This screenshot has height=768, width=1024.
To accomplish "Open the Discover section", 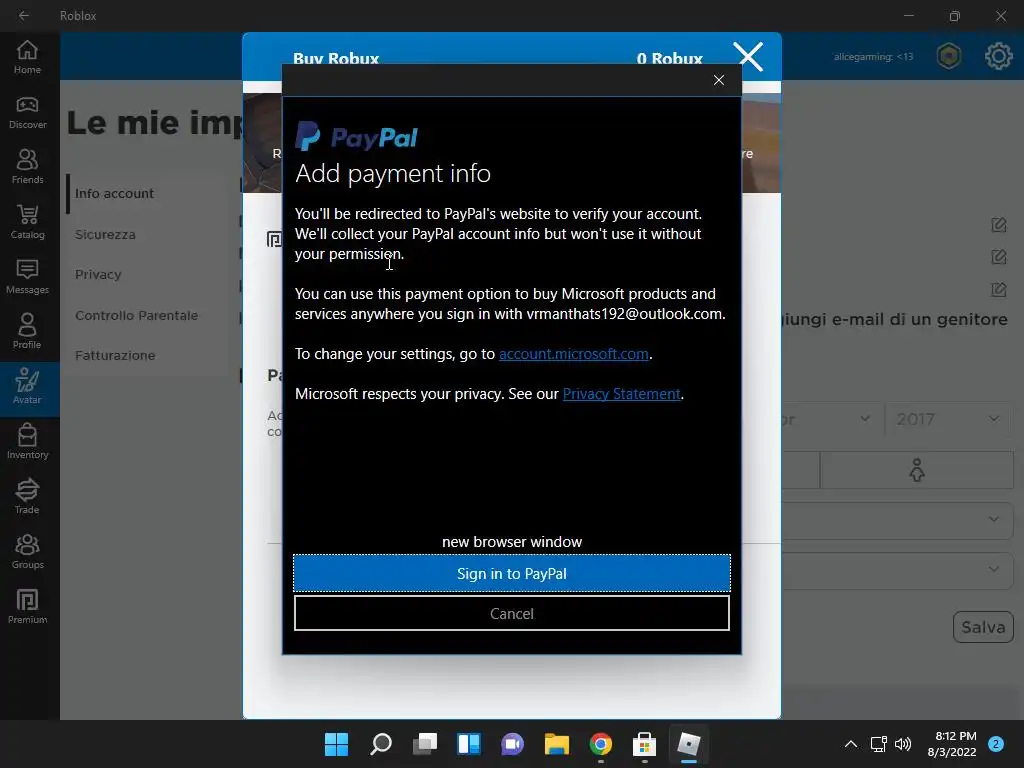I will 27,112.
